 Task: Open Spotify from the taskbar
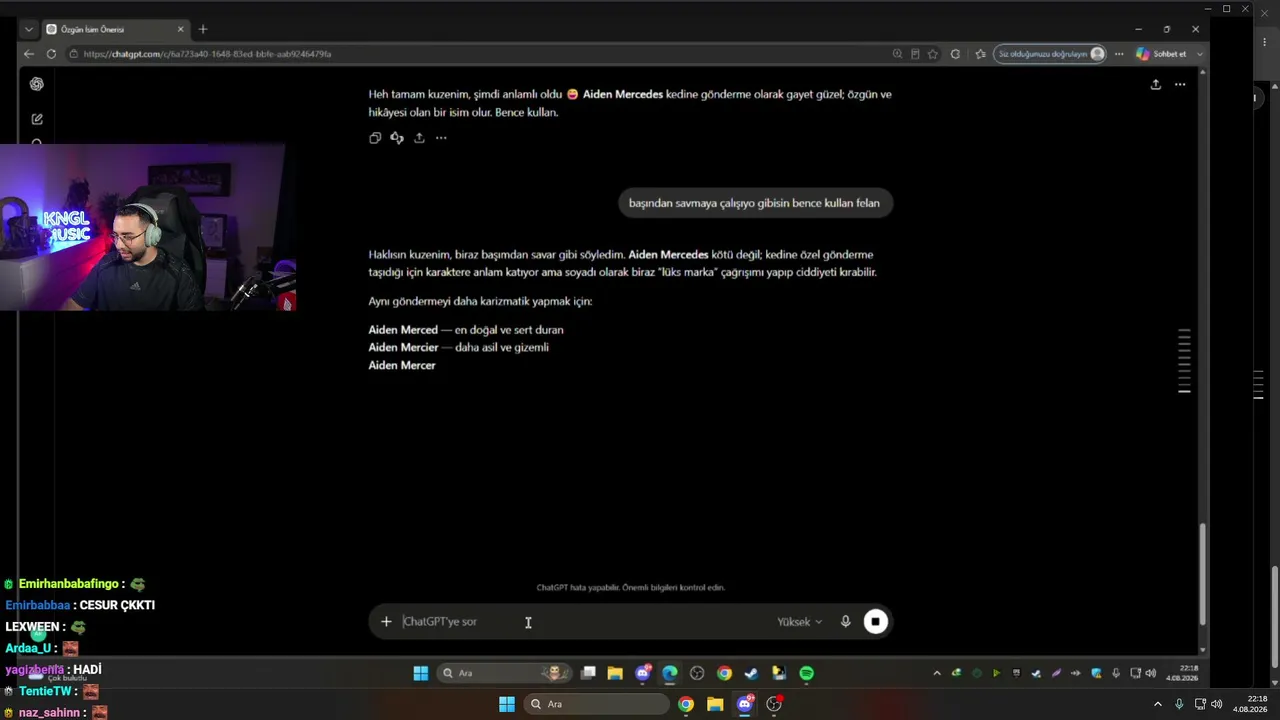click(x=807, y=673)
